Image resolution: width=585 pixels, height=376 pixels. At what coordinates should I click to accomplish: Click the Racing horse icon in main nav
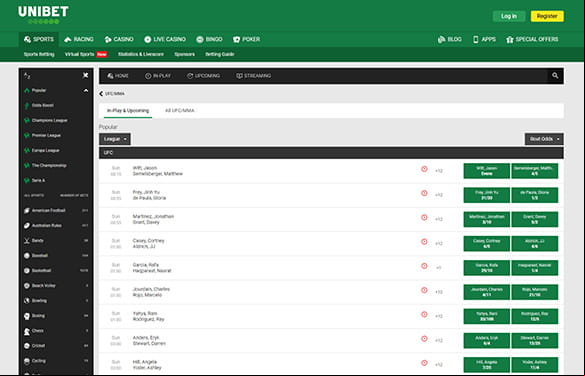pyautogui.click(x=68, y=39)
